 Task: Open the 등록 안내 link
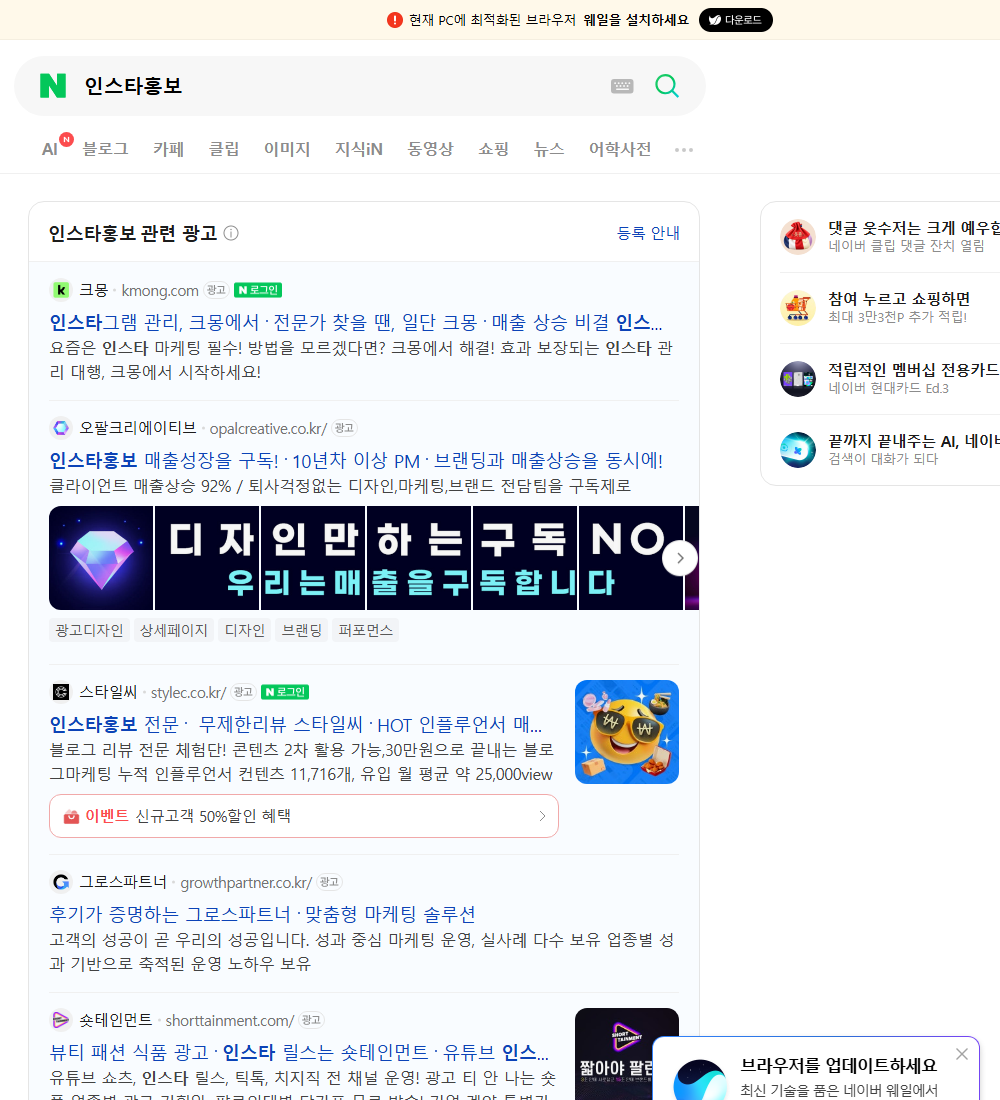648,233
